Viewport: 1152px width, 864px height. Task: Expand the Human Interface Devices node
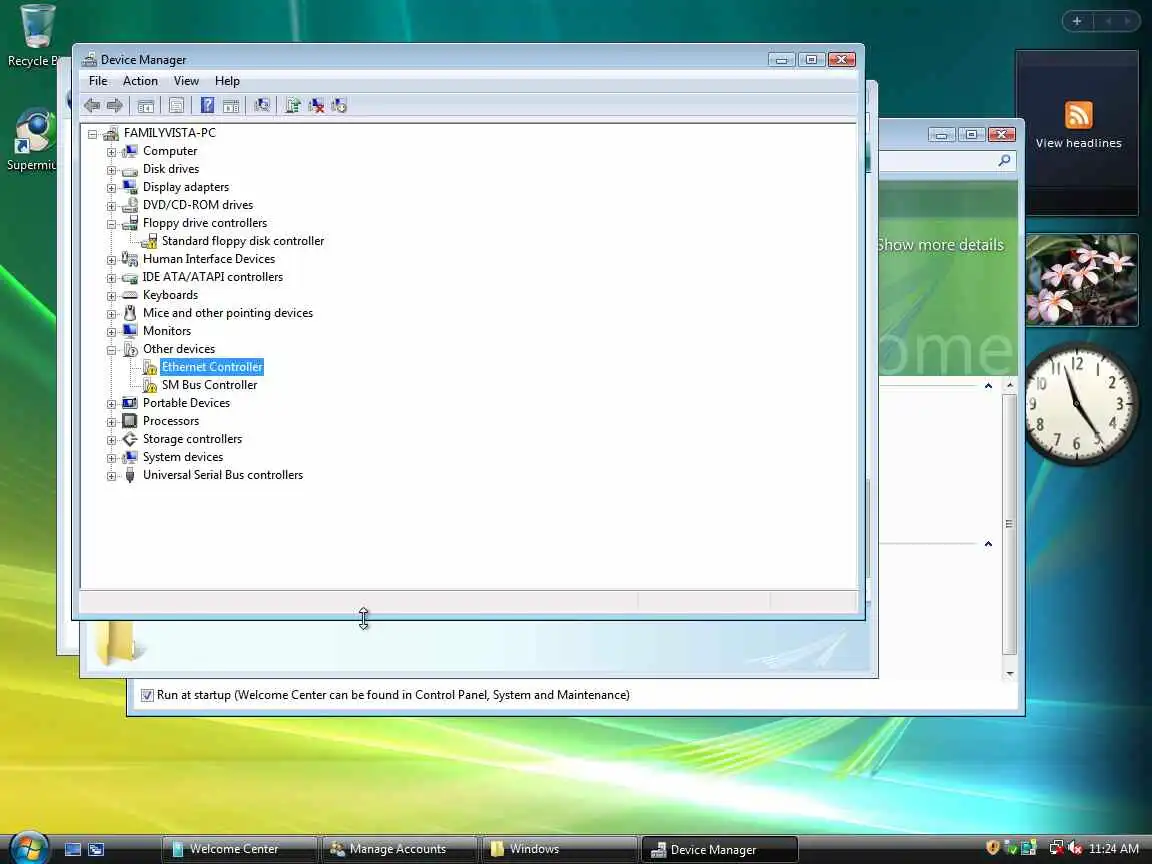(112, 260)
